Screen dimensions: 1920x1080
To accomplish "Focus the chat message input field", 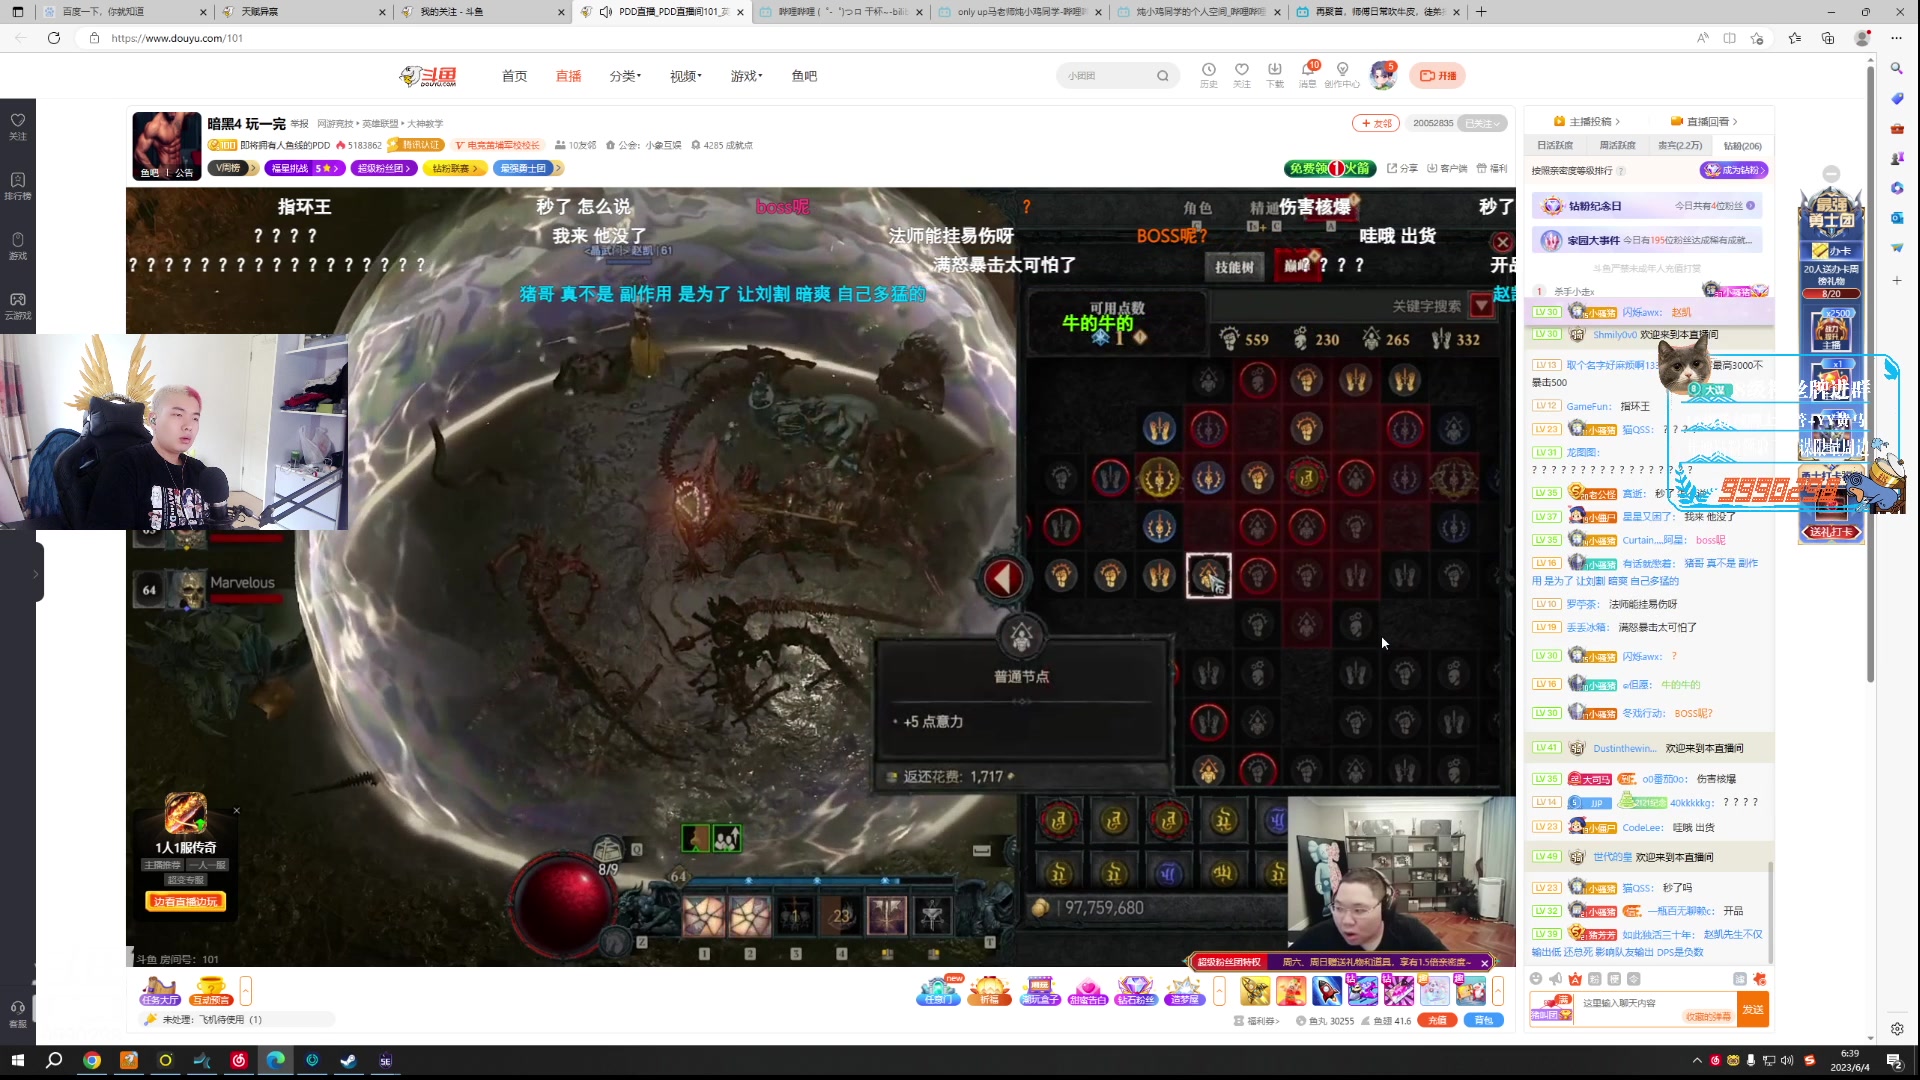I will point(1656,1010).
